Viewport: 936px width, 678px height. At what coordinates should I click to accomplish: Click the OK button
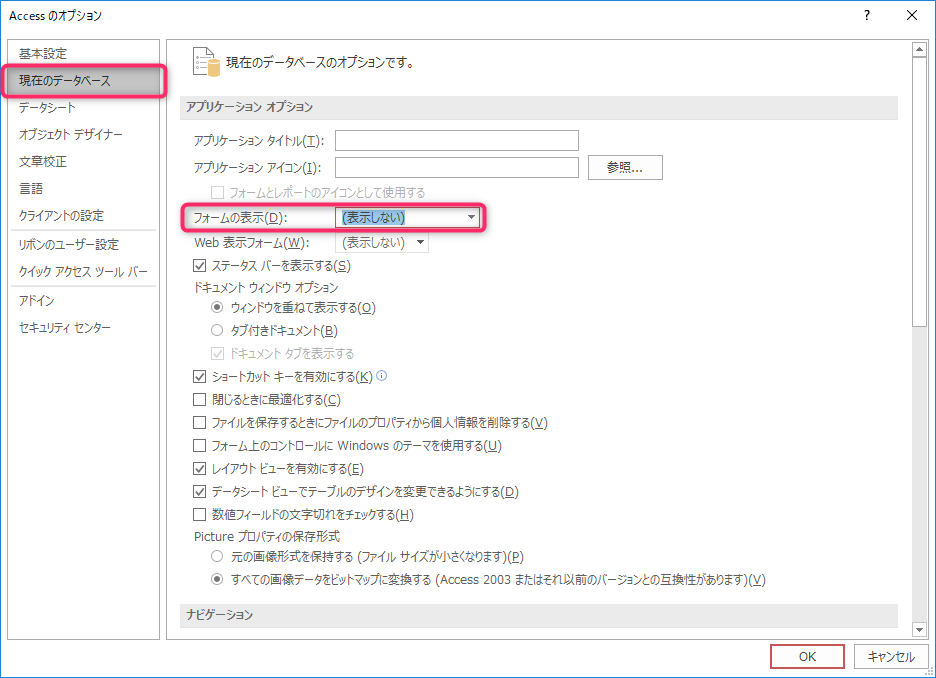click(x=807, y=657)
